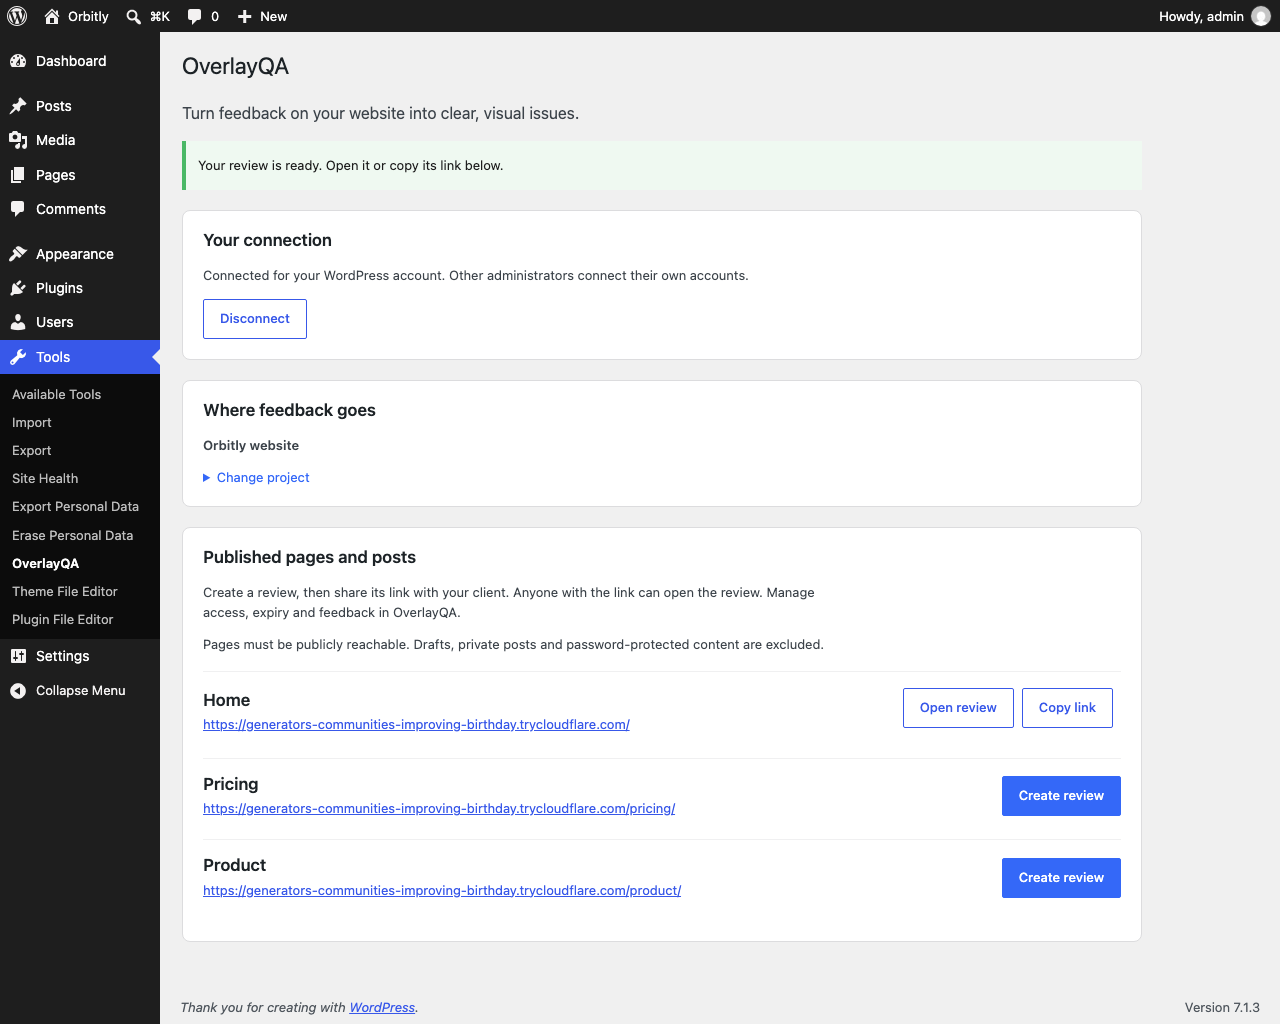
Task: Click the Appearance paintbrush icon
Action: click(18, 254)
